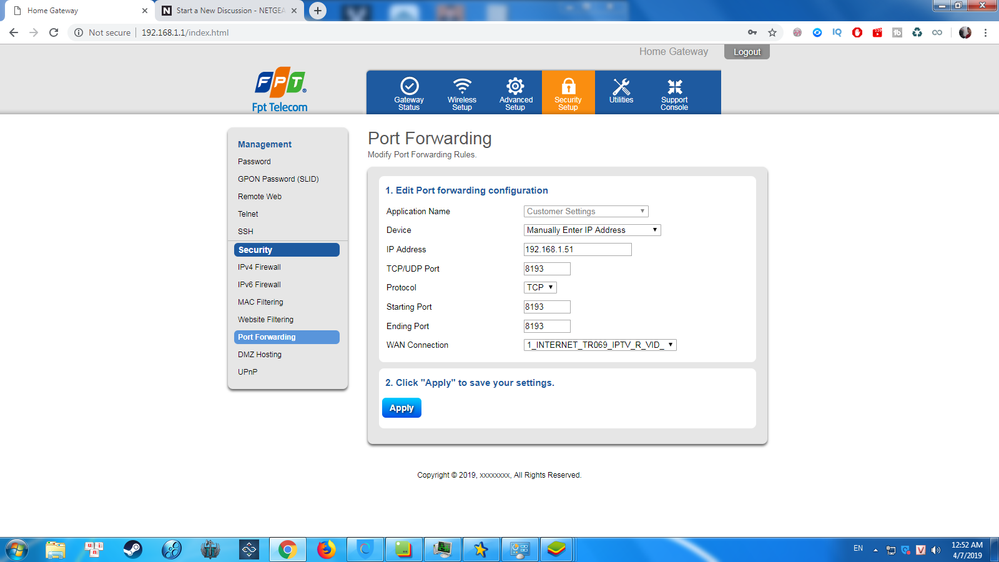Click the EN language indicator

[x=858, y=549]
